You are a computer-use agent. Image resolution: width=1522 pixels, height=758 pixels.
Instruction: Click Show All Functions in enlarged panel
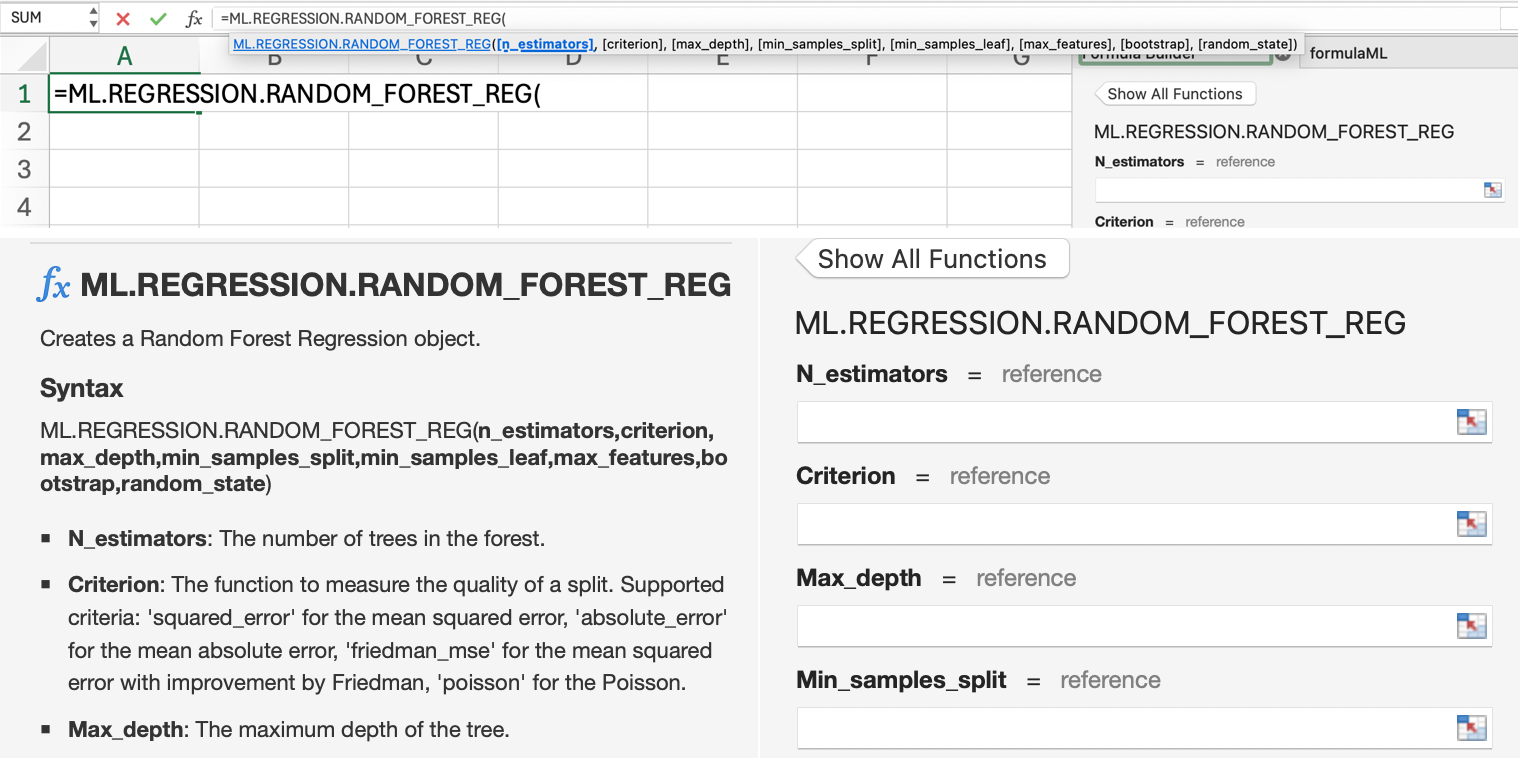(932, 259)
